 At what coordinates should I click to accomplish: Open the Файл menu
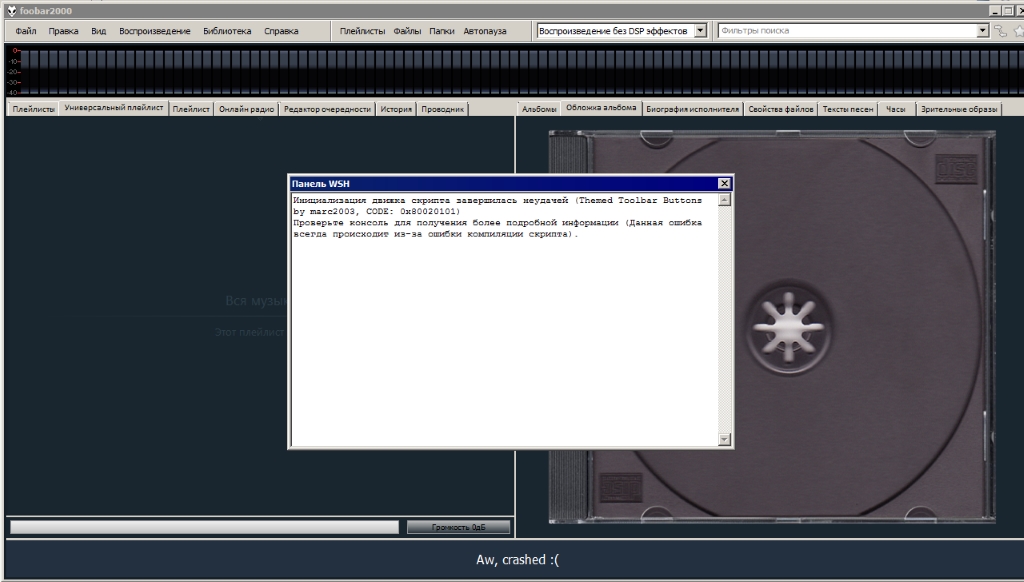[x=26, y=31]
